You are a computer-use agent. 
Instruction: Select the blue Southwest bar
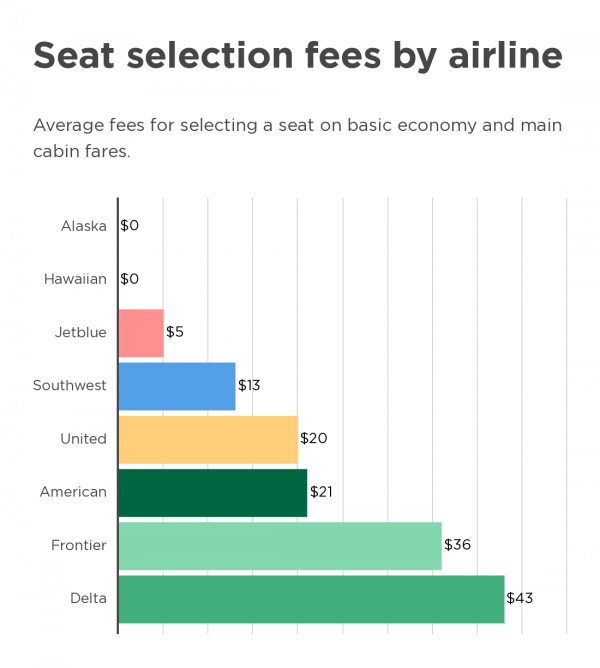pos(177,386)
